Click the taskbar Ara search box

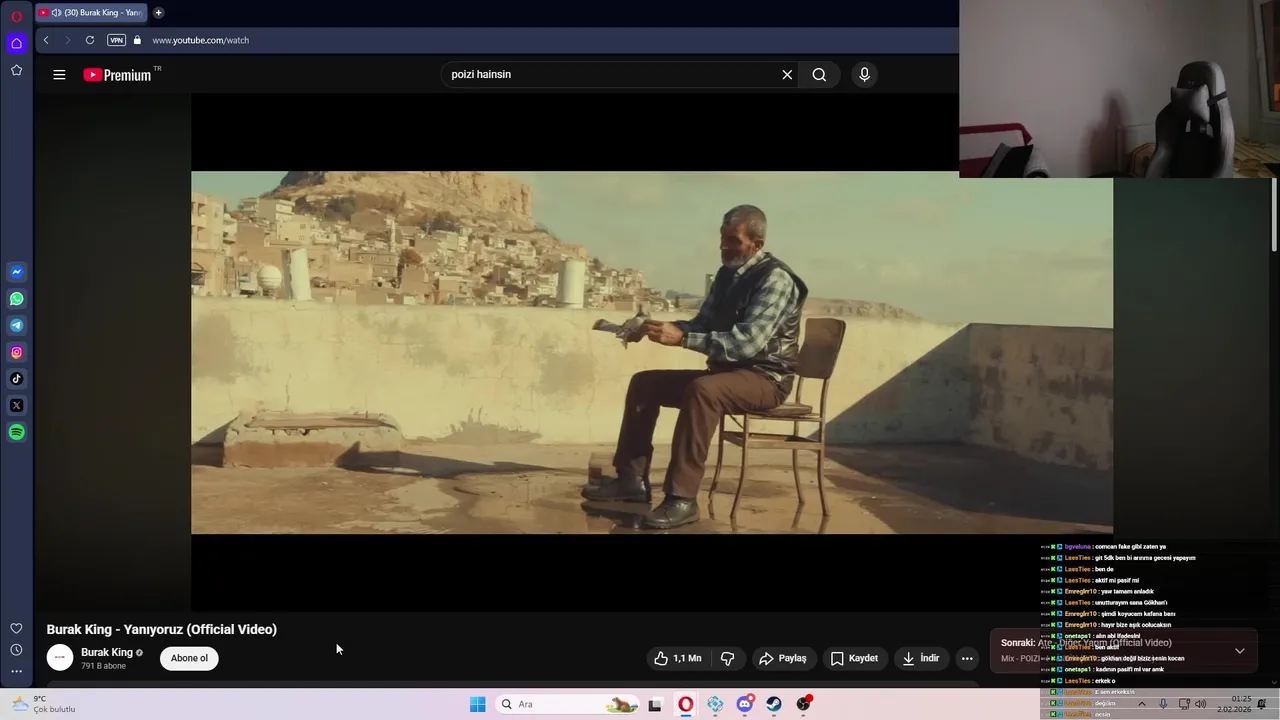[x=567, y=704]
